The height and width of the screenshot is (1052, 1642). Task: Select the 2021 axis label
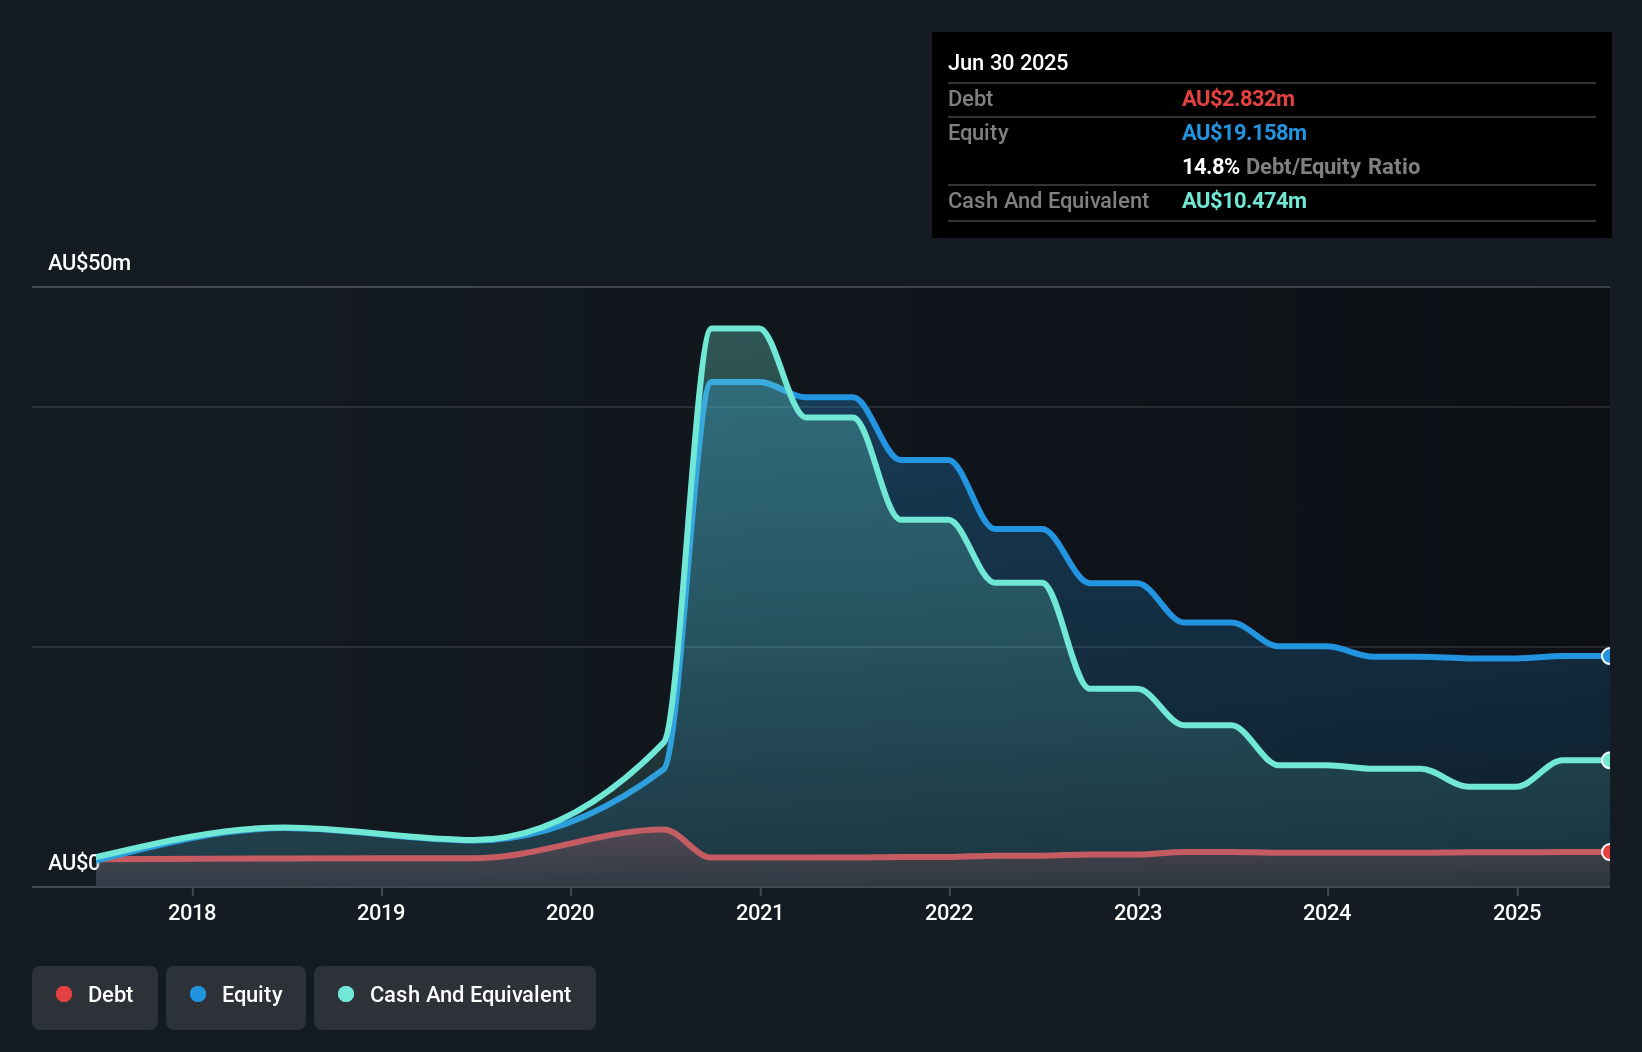click(x=760, y=912)
